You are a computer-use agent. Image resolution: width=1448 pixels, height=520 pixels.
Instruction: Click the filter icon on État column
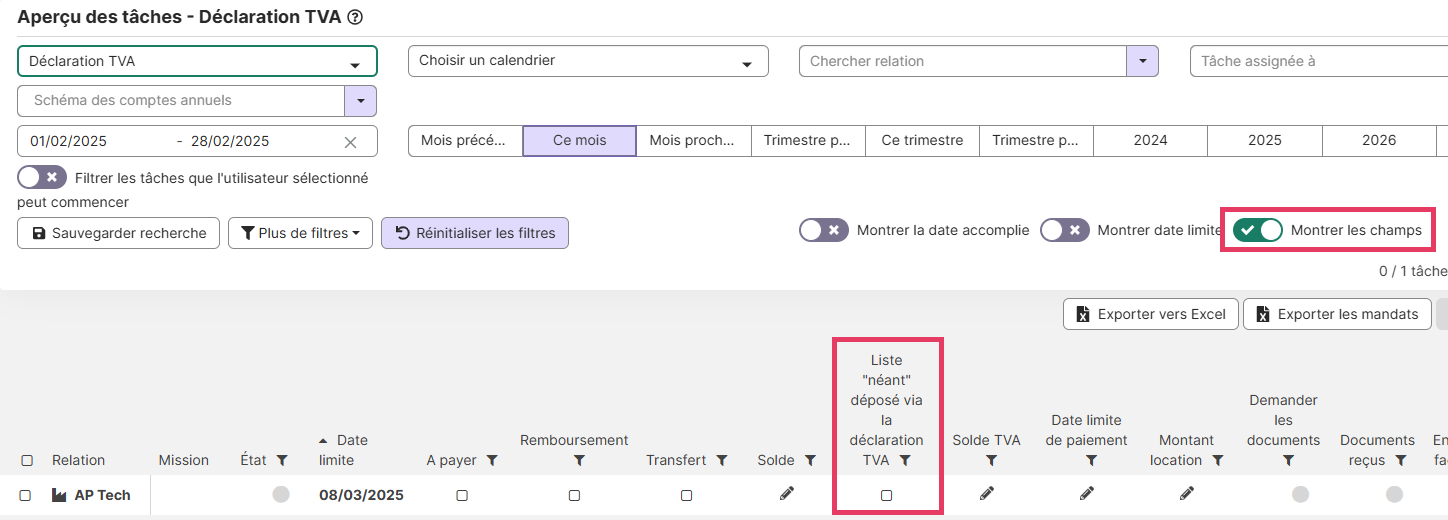point(282,460)
